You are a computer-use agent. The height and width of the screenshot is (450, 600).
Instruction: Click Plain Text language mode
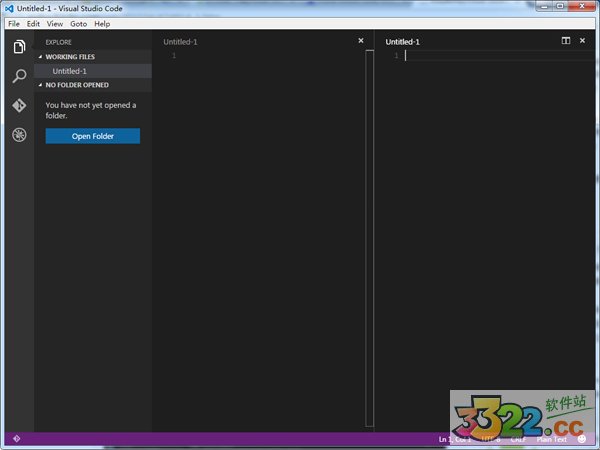551,439
